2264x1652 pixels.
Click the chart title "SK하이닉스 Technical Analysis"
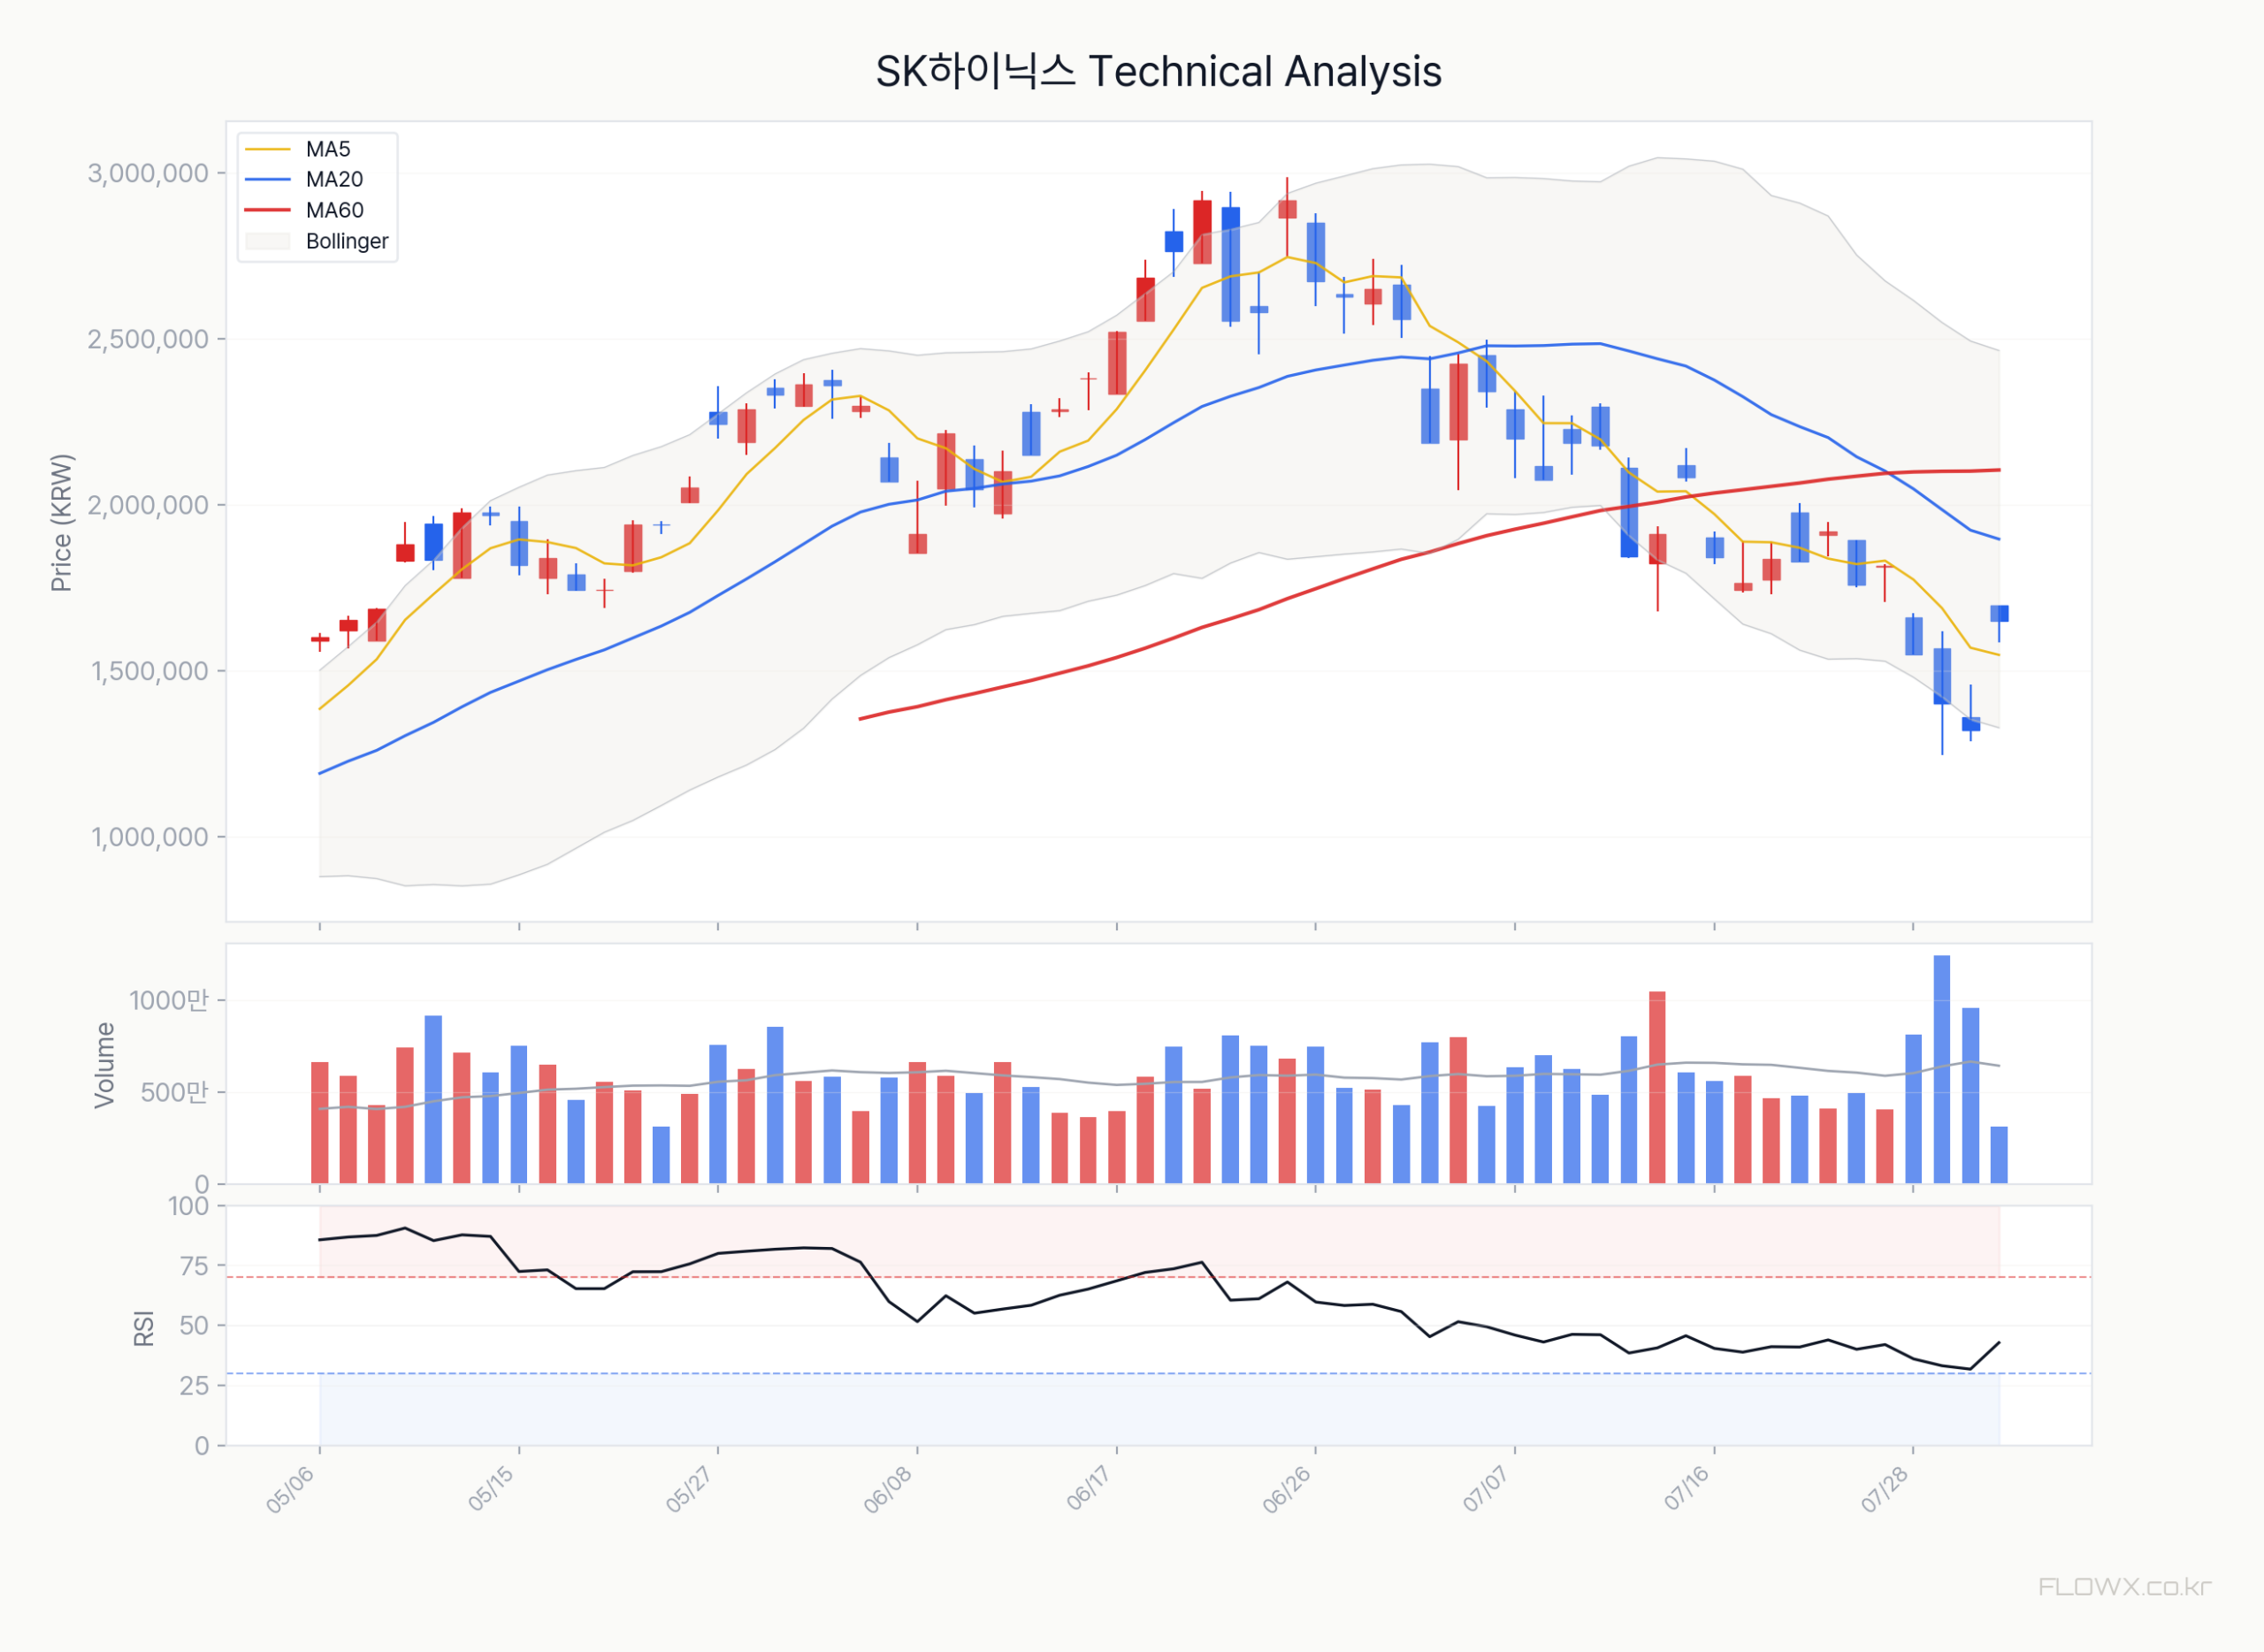1158,72
